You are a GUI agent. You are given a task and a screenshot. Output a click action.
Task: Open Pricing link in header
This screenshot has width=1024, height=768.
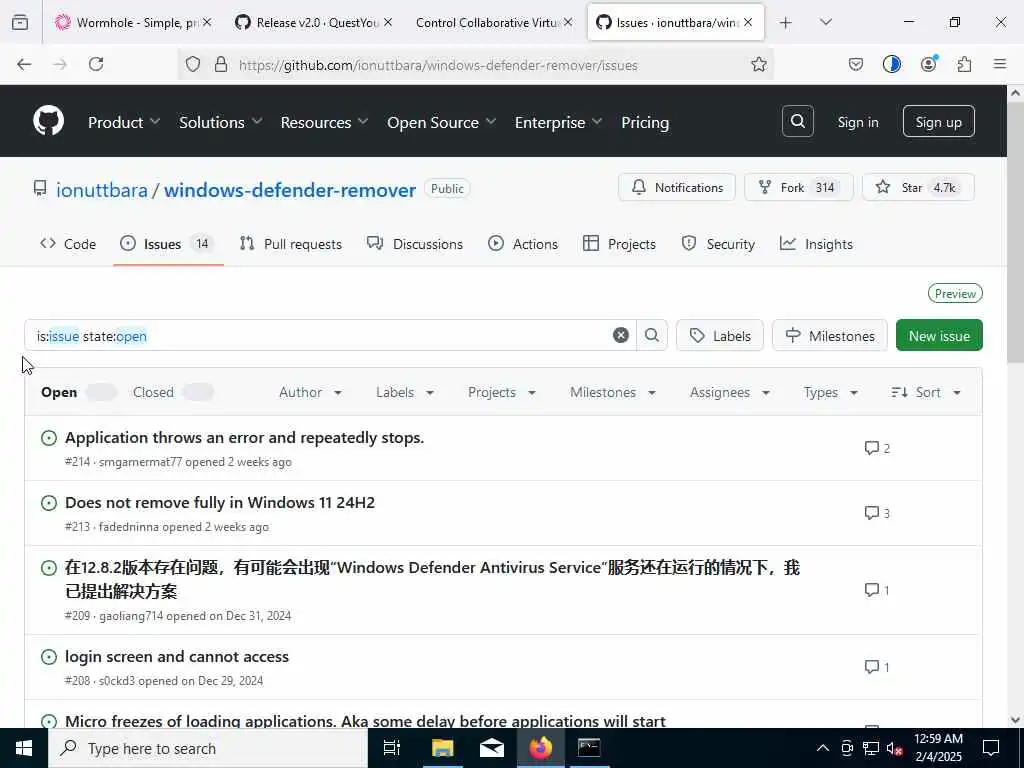[645, 122]
